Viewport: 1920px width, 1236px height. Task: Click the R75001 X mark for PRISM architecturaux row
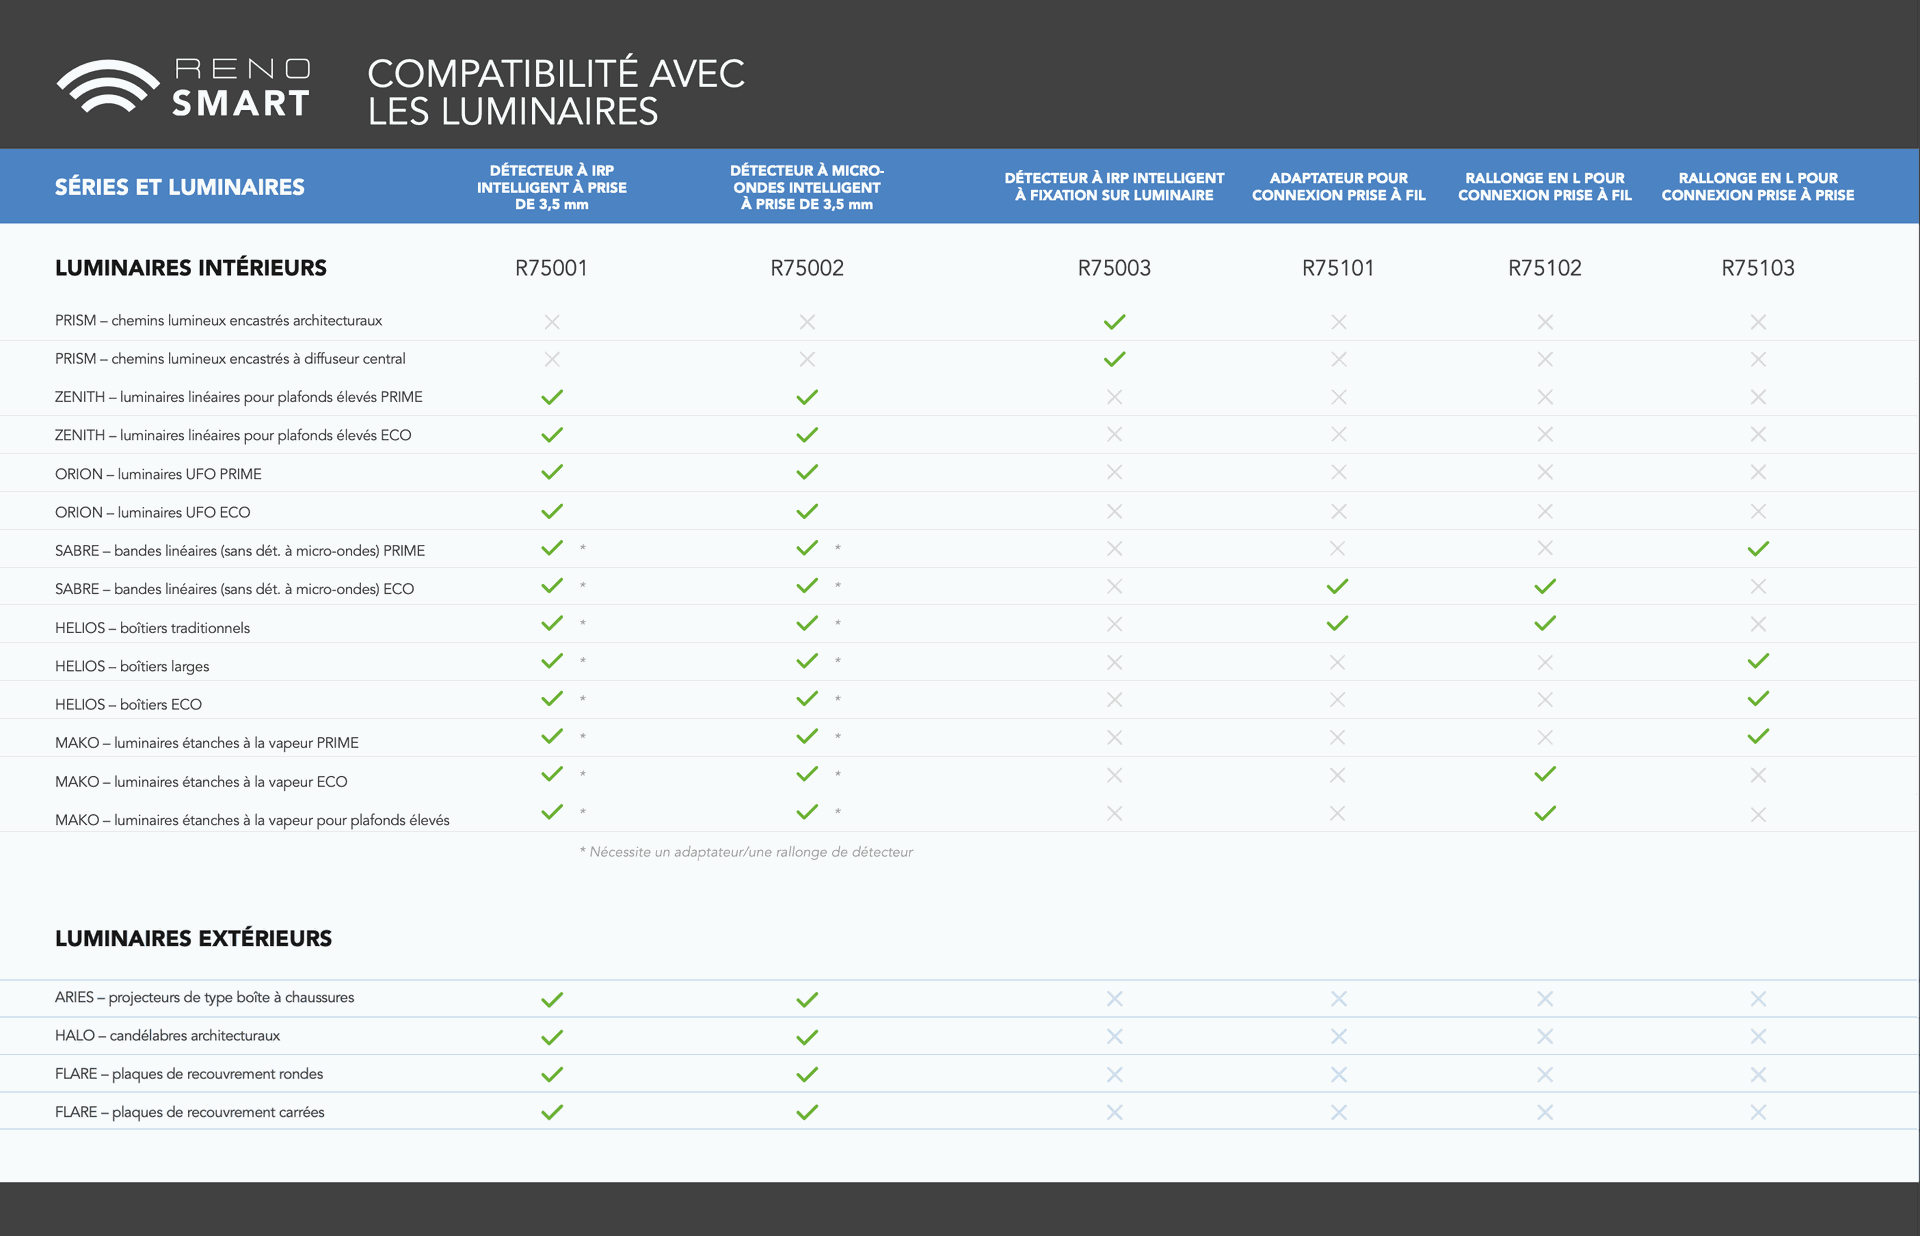pyautogui.click(x=552, y=322)
